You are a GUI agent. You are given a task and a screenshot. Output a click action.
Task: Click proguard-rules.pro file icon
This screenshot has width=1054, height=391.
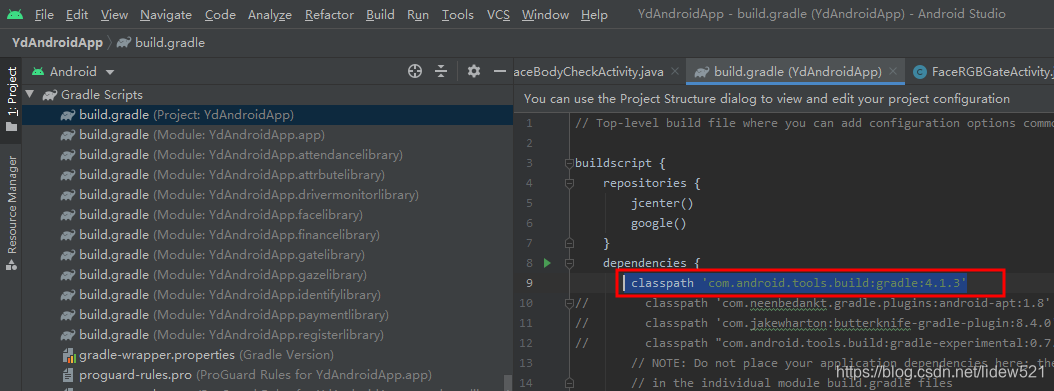coord(68,375)
